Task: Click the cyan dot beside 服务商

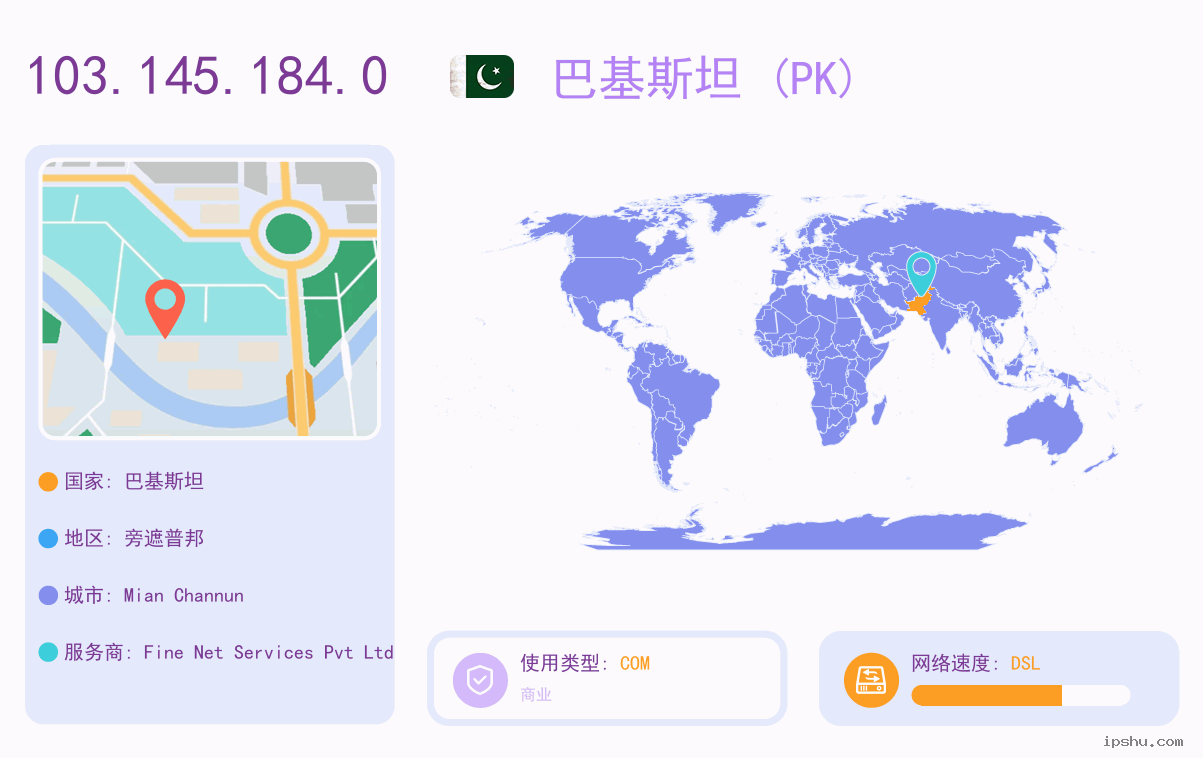Action: (48, 653)
